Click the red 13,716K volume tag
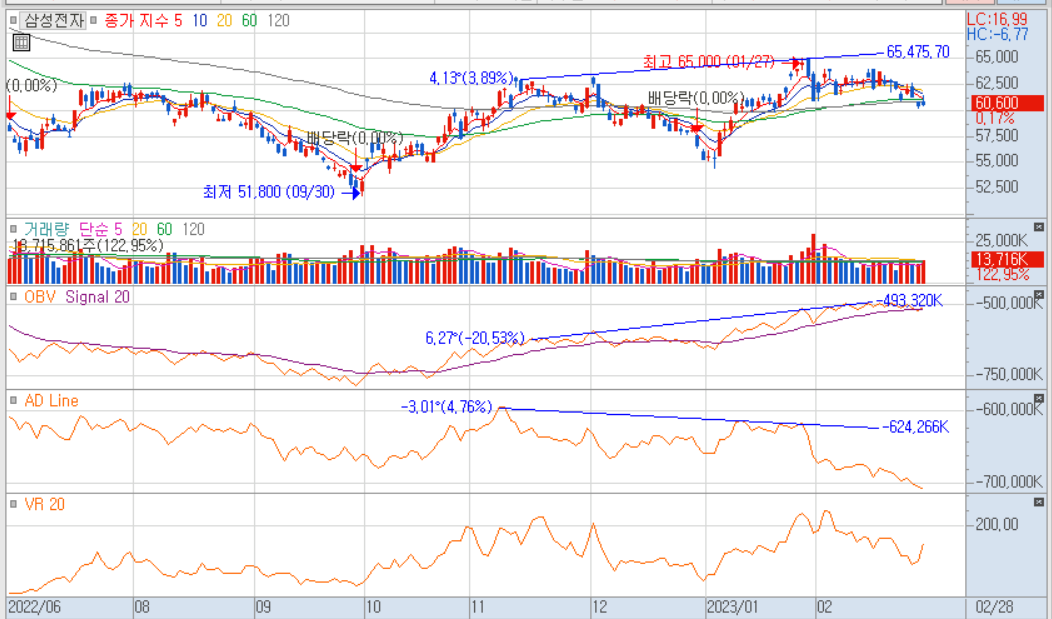This screenshot has width=1052, height=619. (1008, 260)
